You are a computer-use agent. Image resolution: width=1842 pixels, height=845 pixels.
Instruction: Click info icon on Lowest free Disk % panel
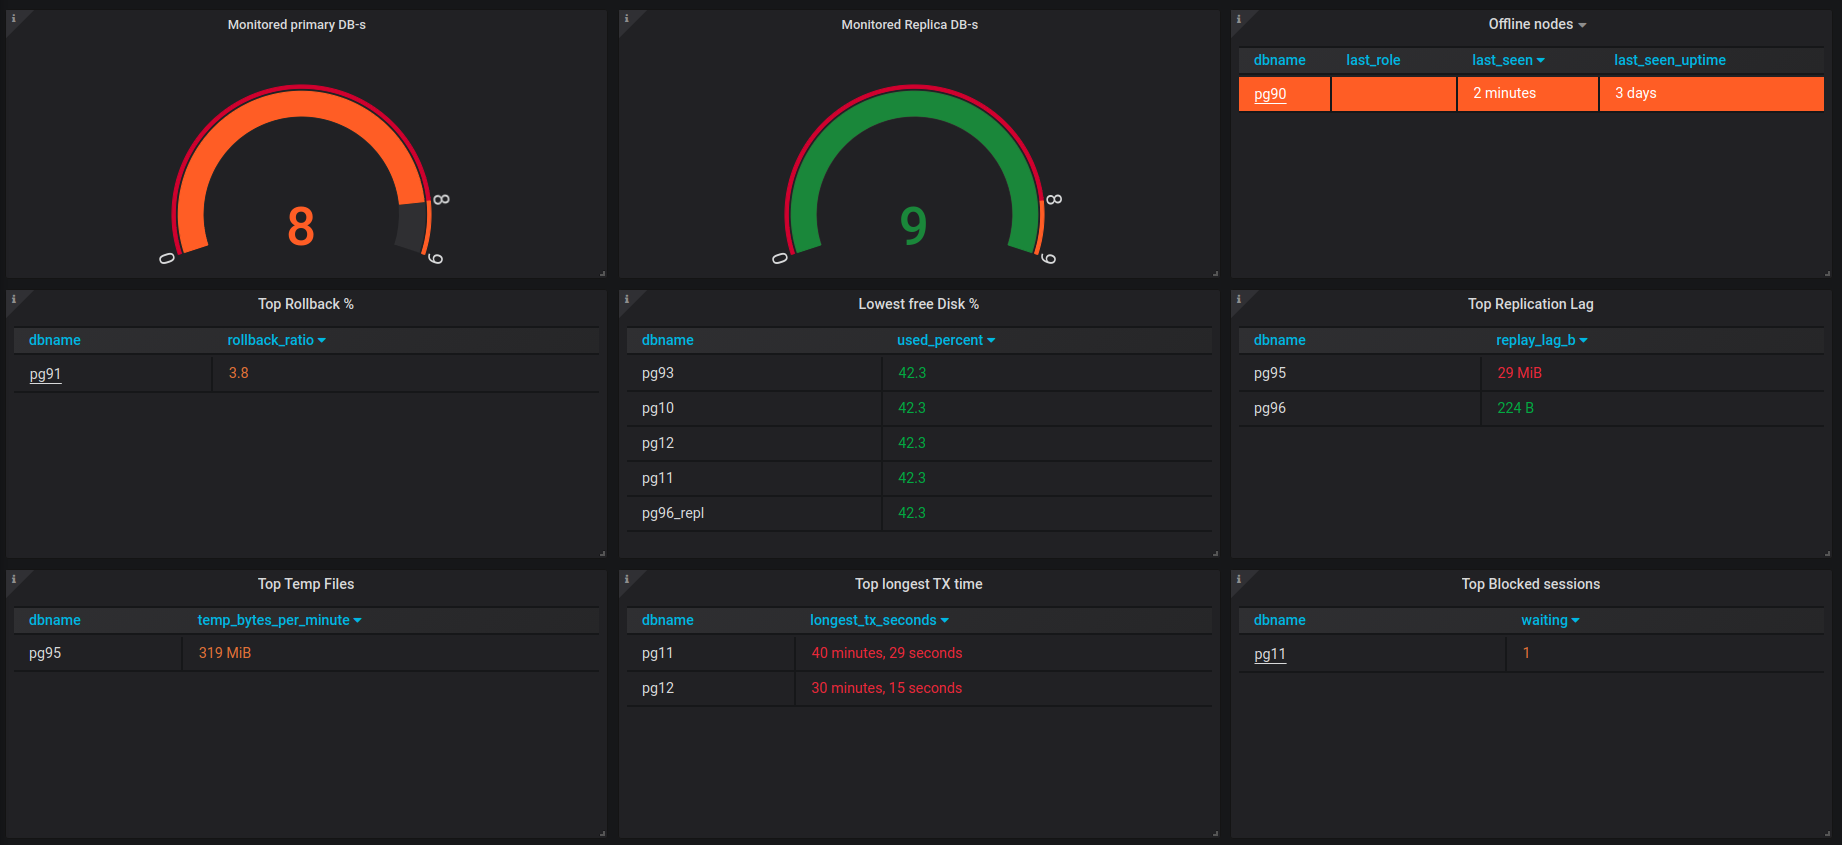[x=627, y=299]
